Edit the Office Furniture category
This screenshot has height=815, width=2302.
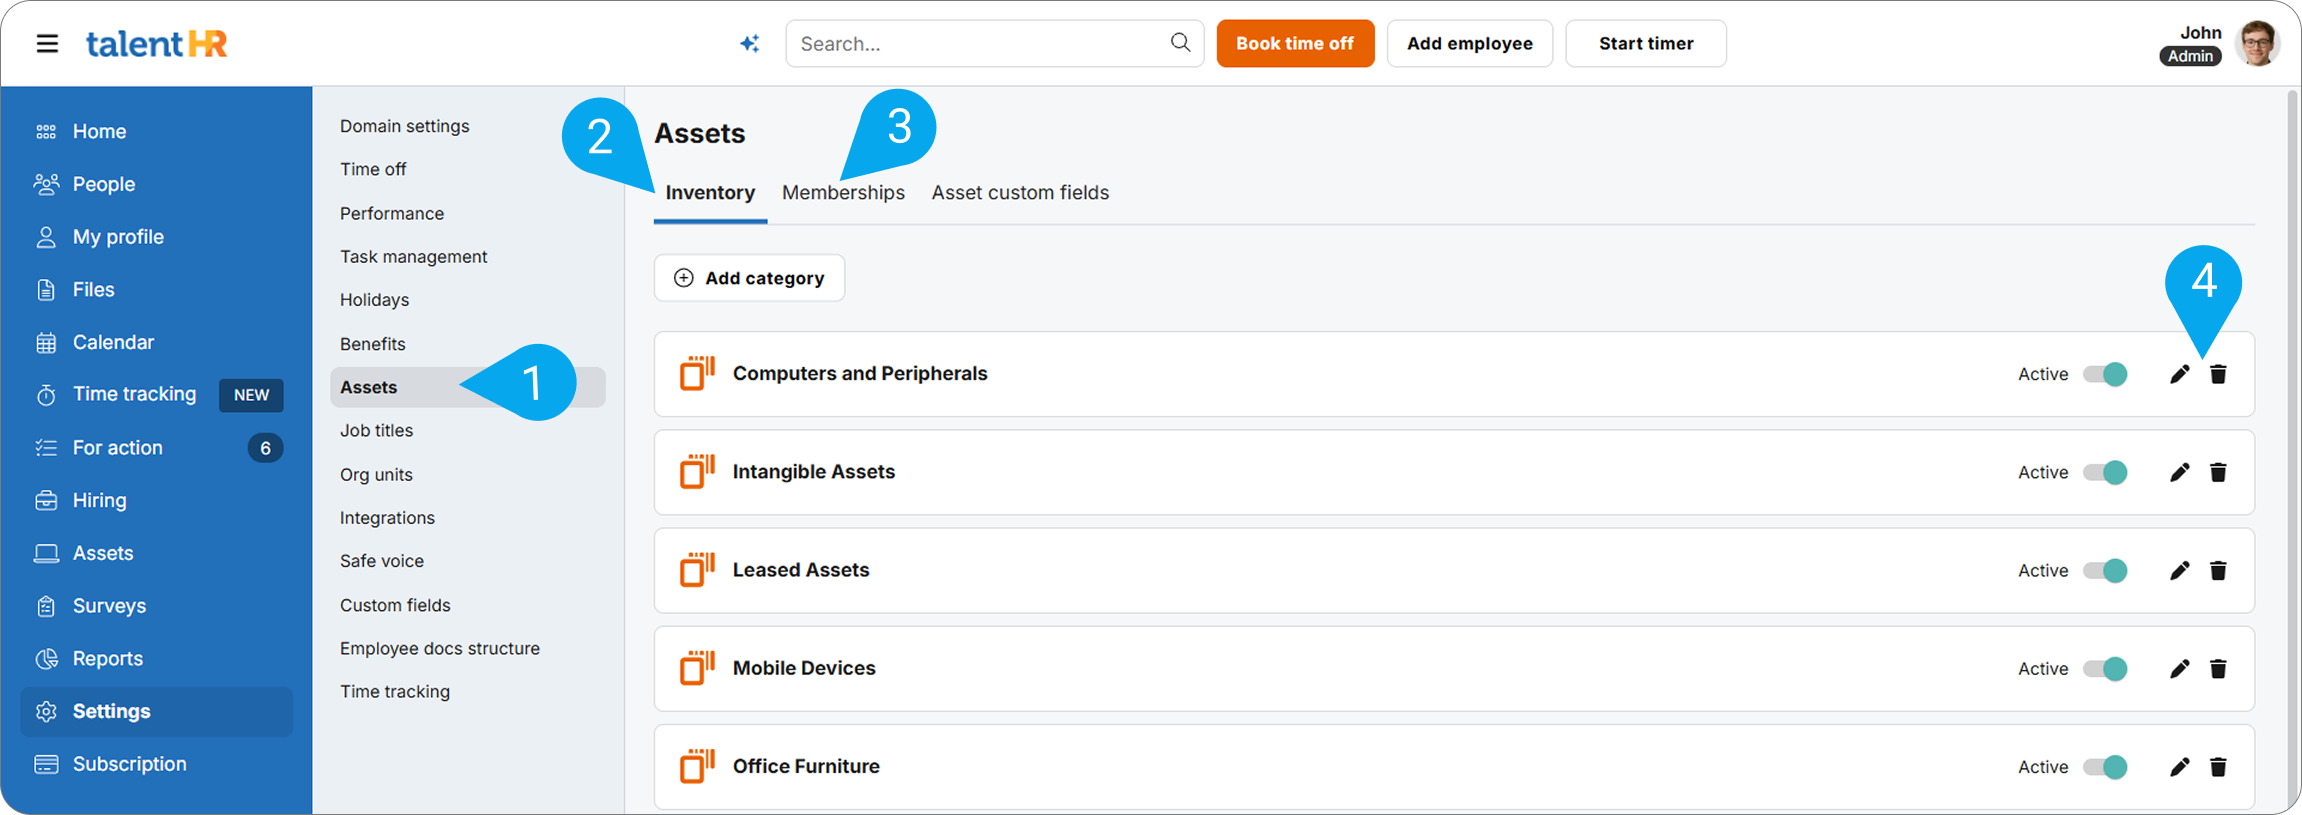click(2179, 766)
